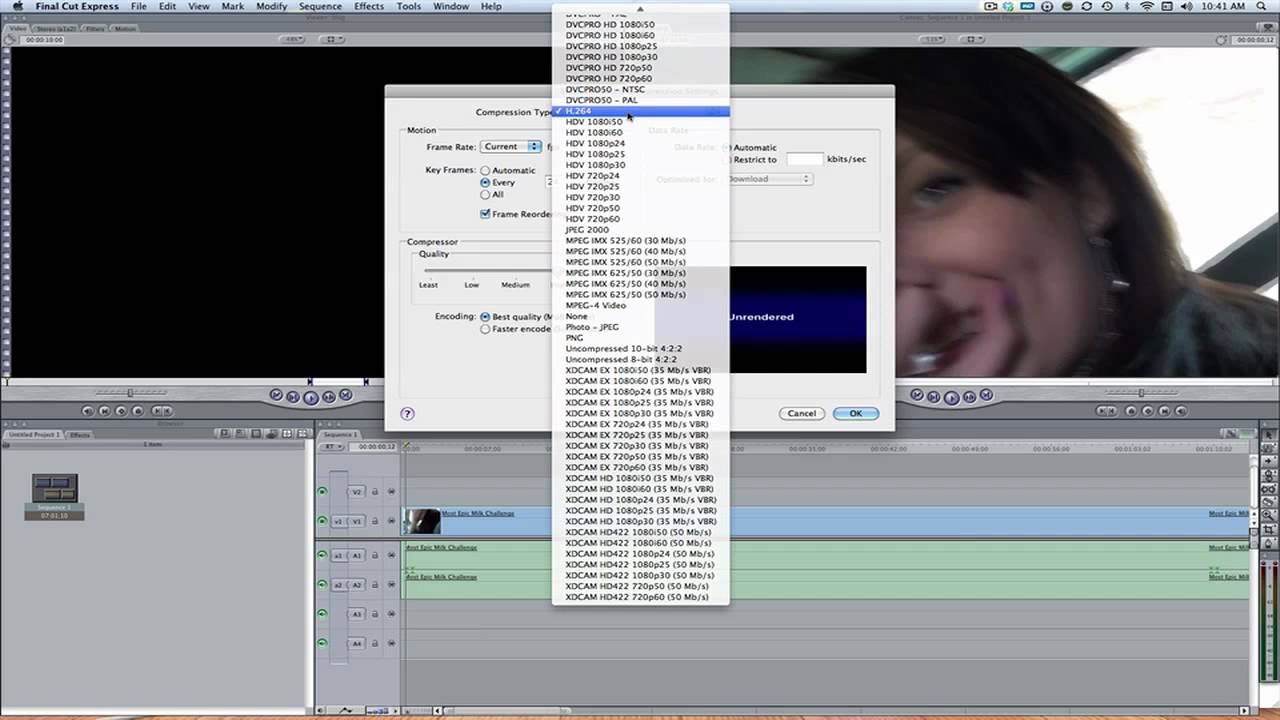Viewport: 1280px width, 720px height.
Task: Play the Viewer clip
Action: tap(311, 397)
